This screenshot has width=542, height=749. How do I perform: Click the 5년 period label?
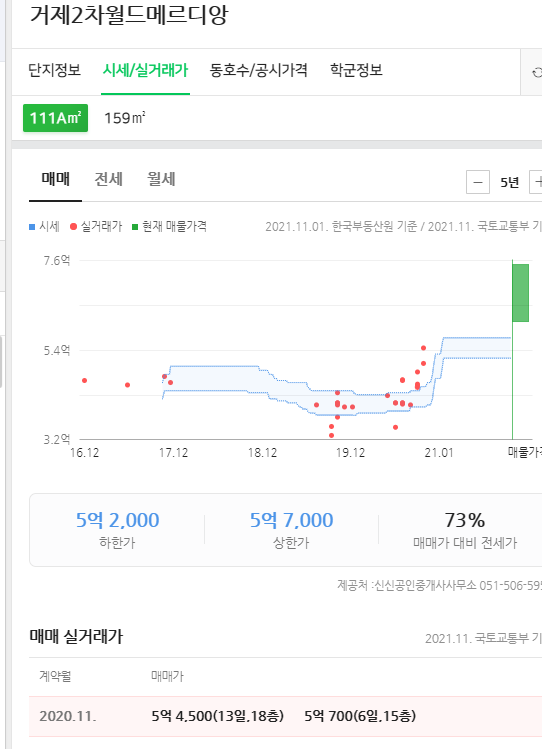point(510,182)
